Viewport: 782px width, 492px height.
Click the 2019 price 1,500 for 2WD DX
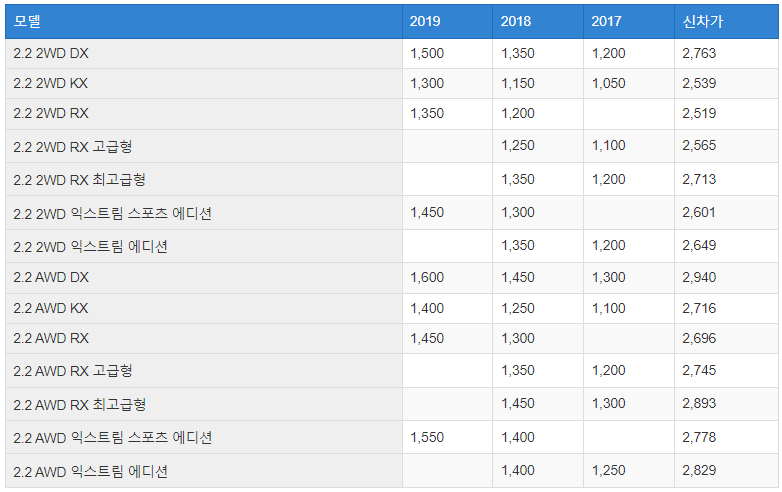coord(427,53)
